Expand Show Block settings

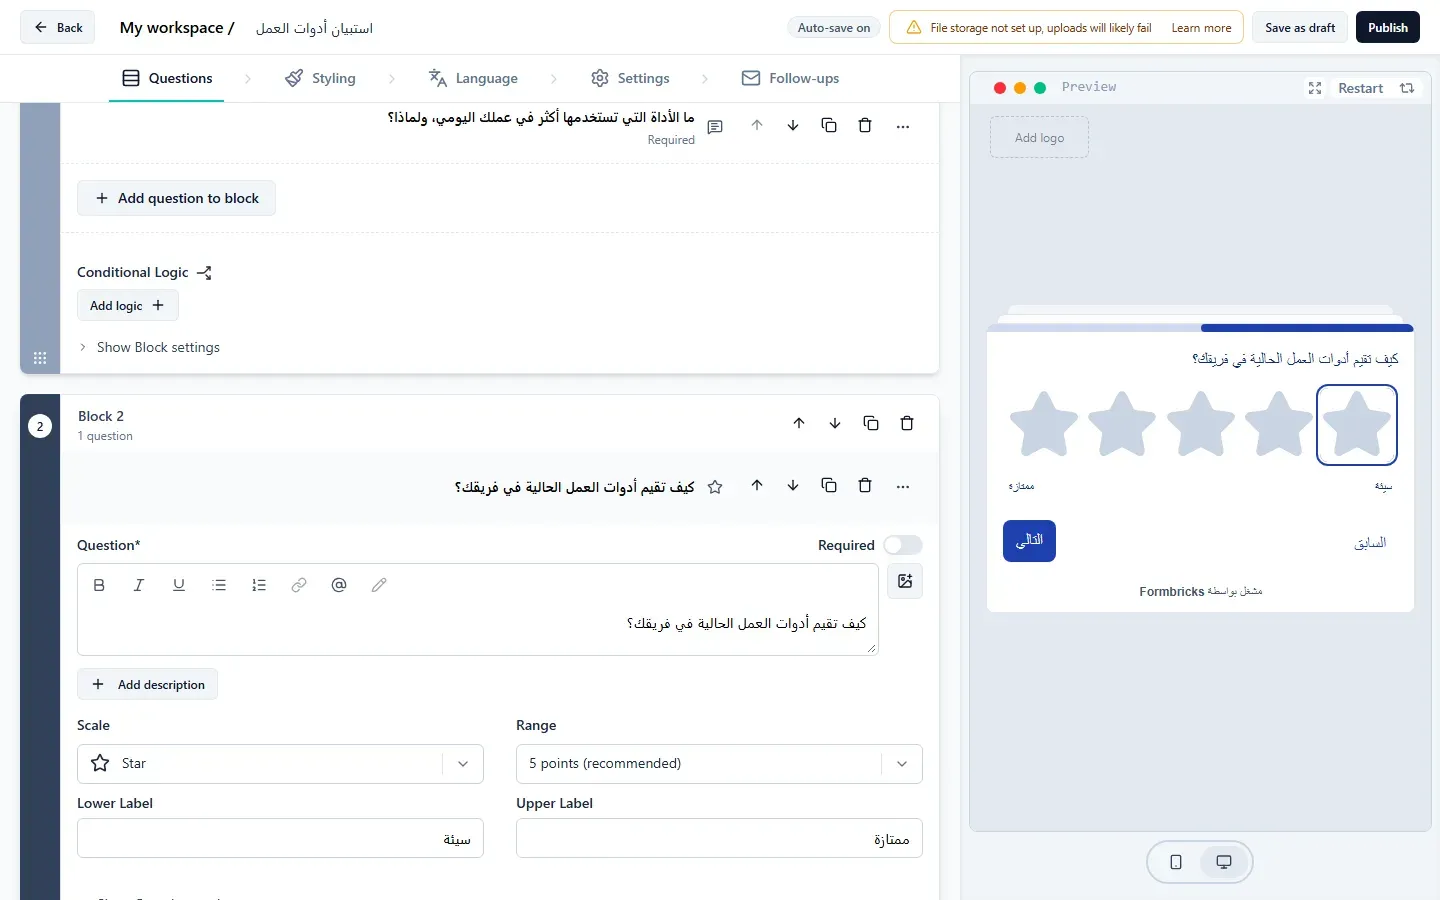149,347
